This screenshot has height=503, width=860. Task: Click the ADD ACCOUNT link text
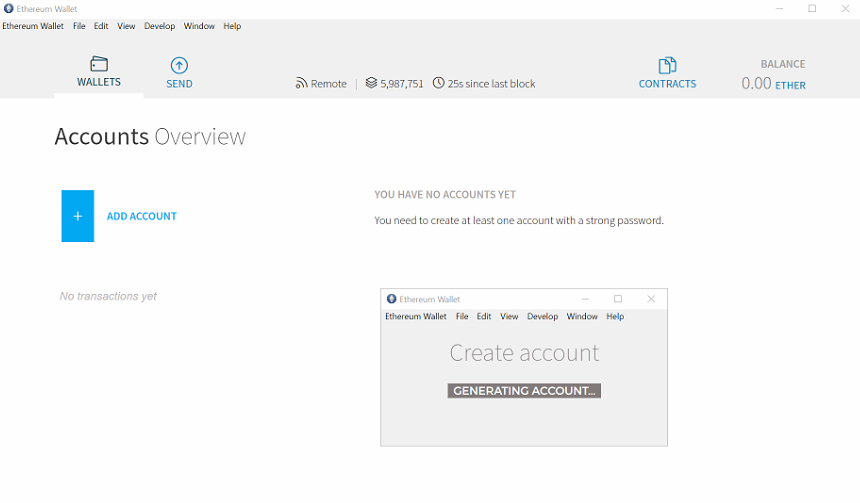click(142, 216)
